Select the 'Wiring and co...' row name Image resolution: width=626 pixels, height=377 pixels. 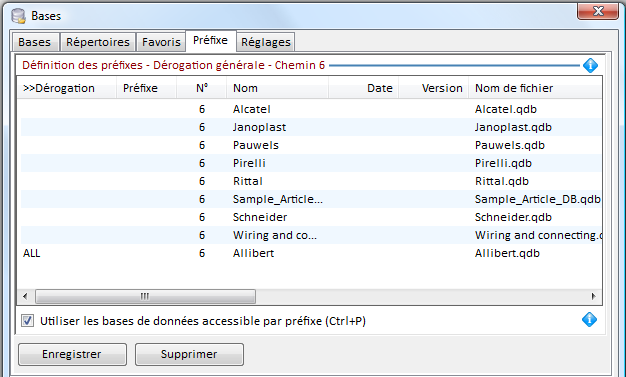[275, 235]
